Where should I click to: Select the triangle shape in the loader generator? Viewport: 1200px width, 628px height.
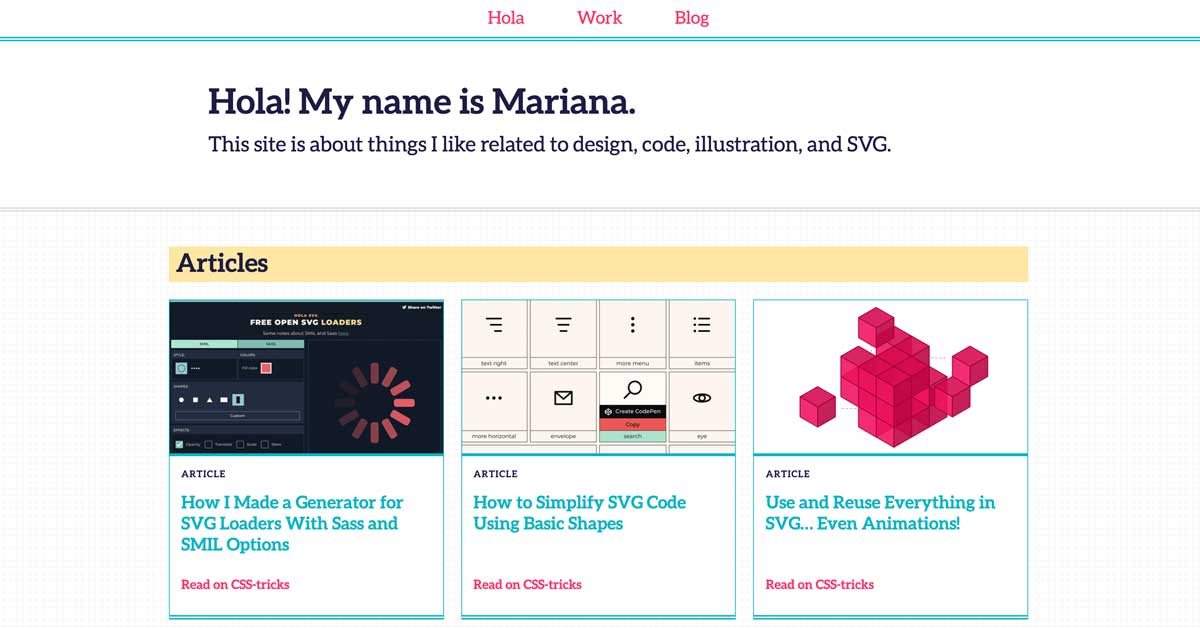[209, 399]
